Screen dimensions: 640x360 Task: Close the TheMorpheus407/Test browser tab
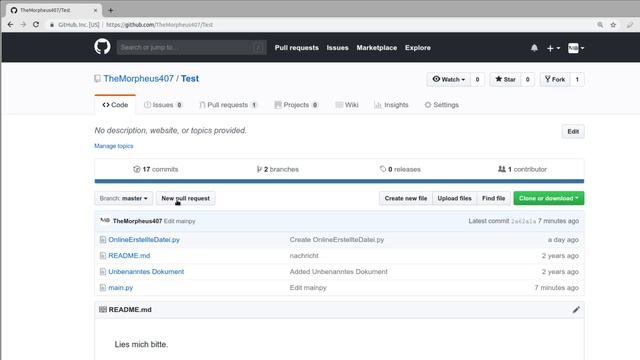tap(96, 10)
